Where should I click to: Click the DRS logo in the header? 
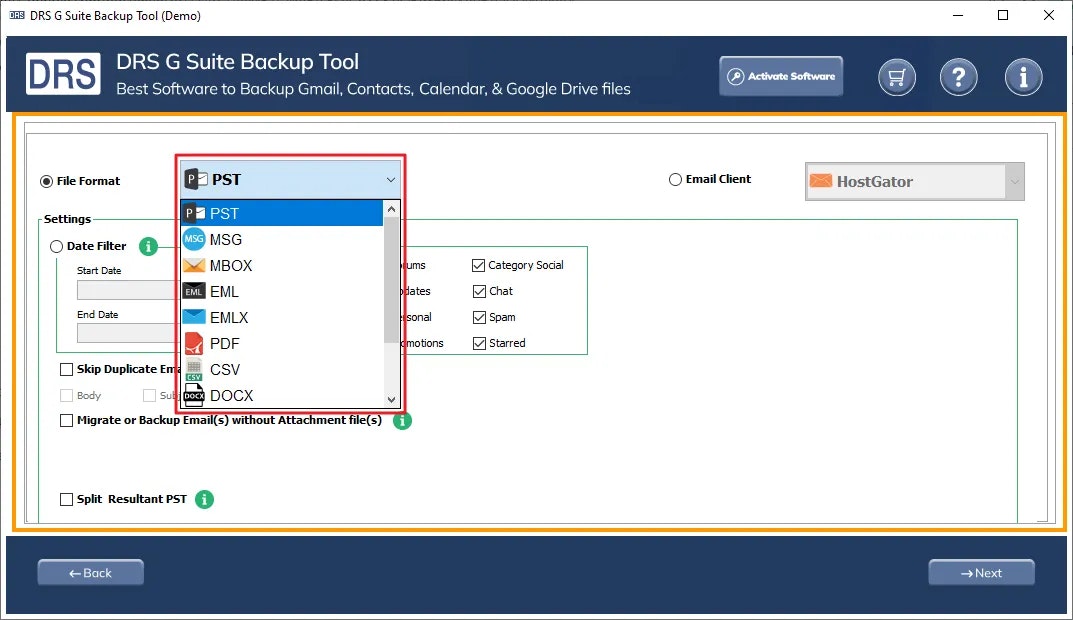[63, 74]
